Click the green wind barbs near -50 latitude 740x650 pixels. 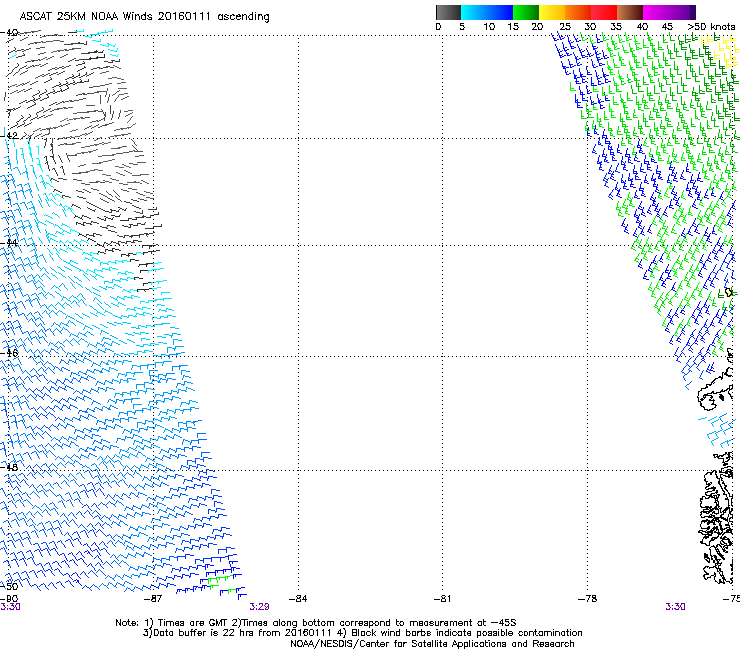click(x=220, y=583)
